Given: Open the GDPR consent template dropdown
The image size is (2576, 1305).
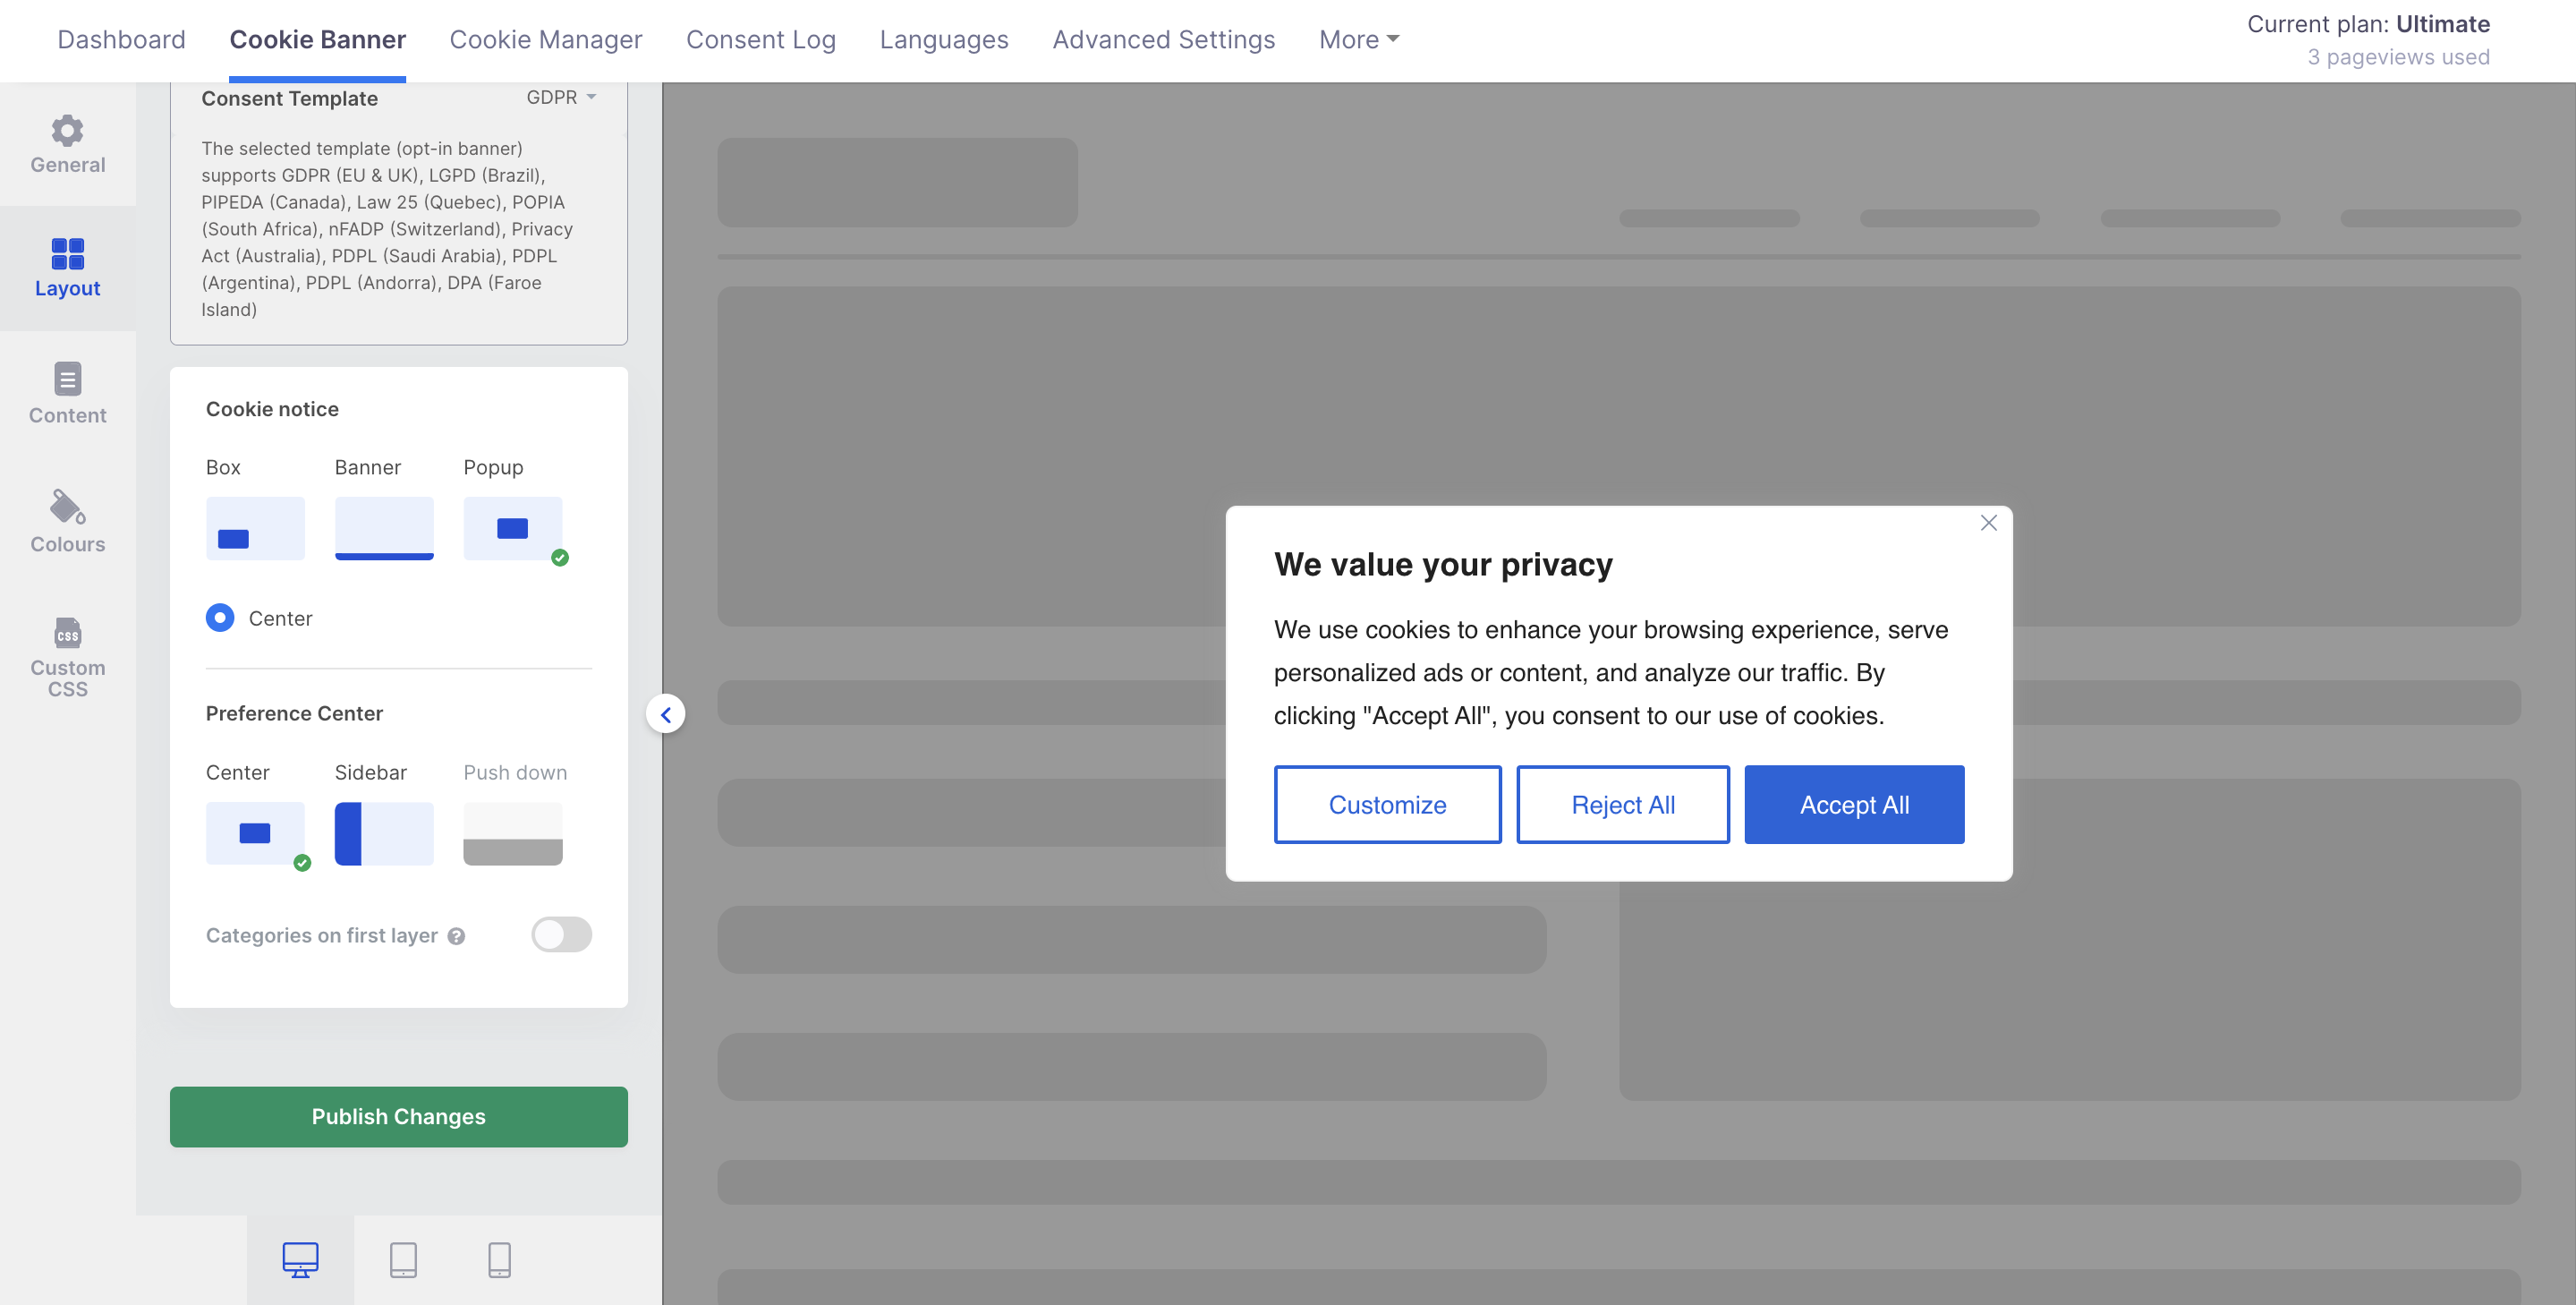Looking at the screenshot, I should (x=561, y=97).
